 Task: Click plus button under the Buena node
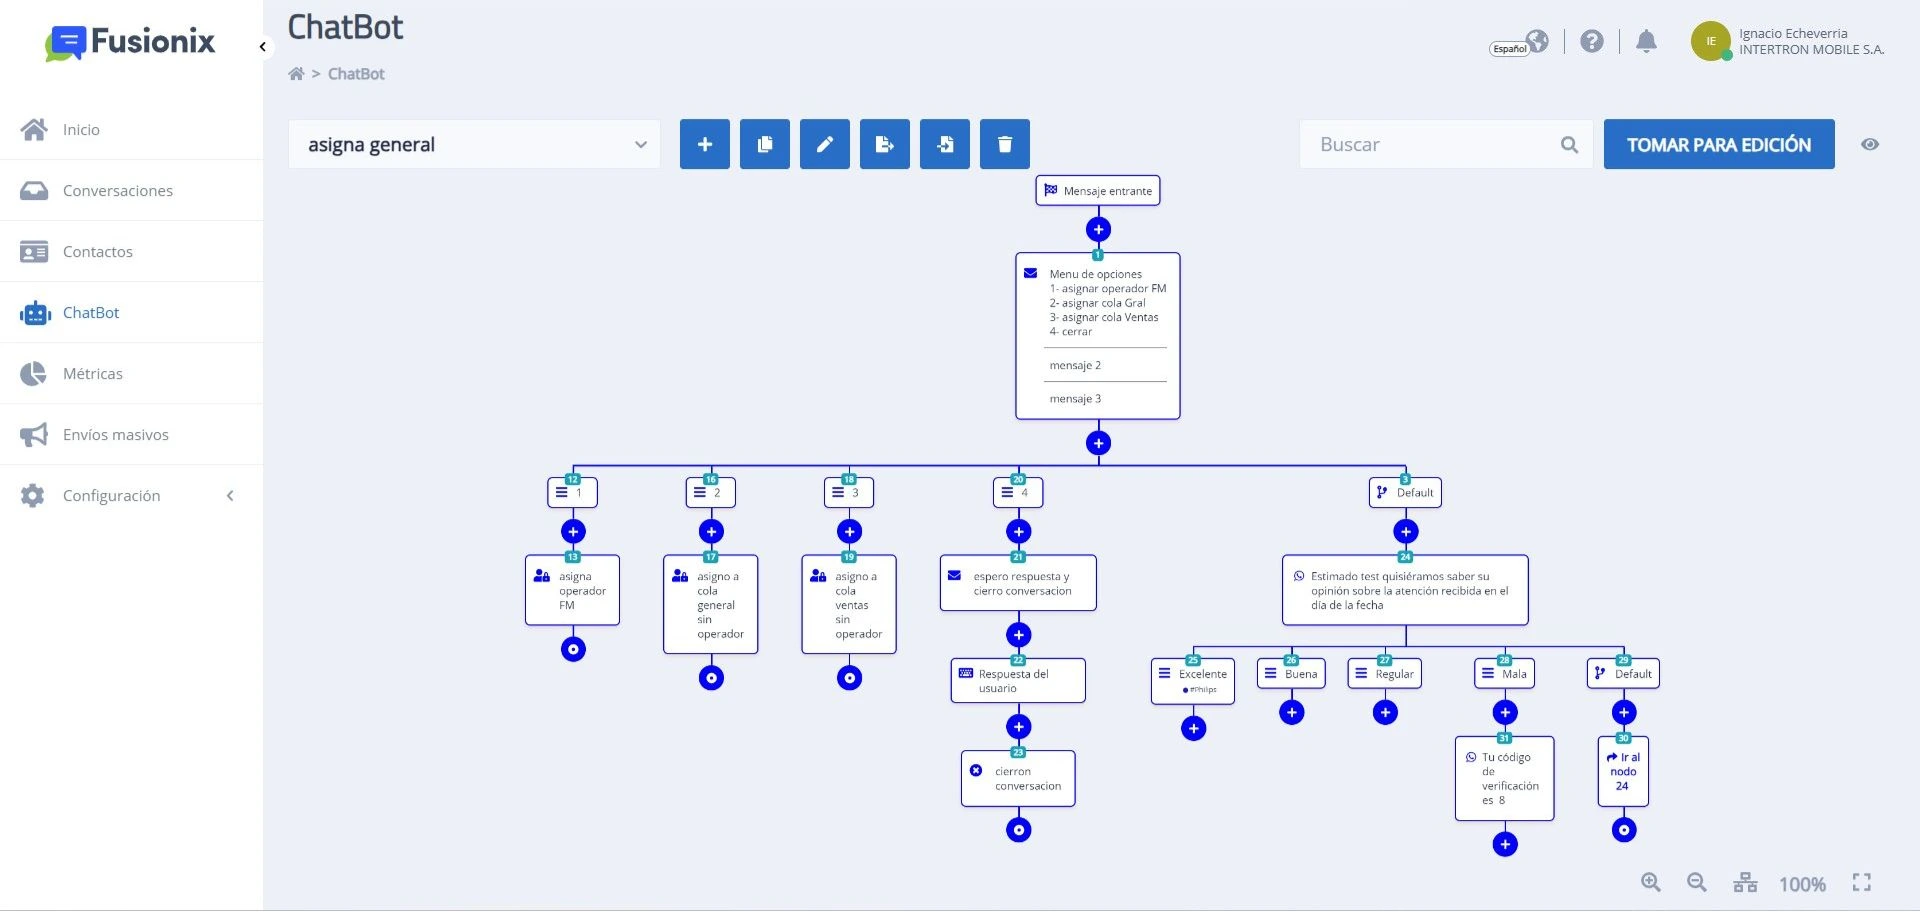[1292, 713]
